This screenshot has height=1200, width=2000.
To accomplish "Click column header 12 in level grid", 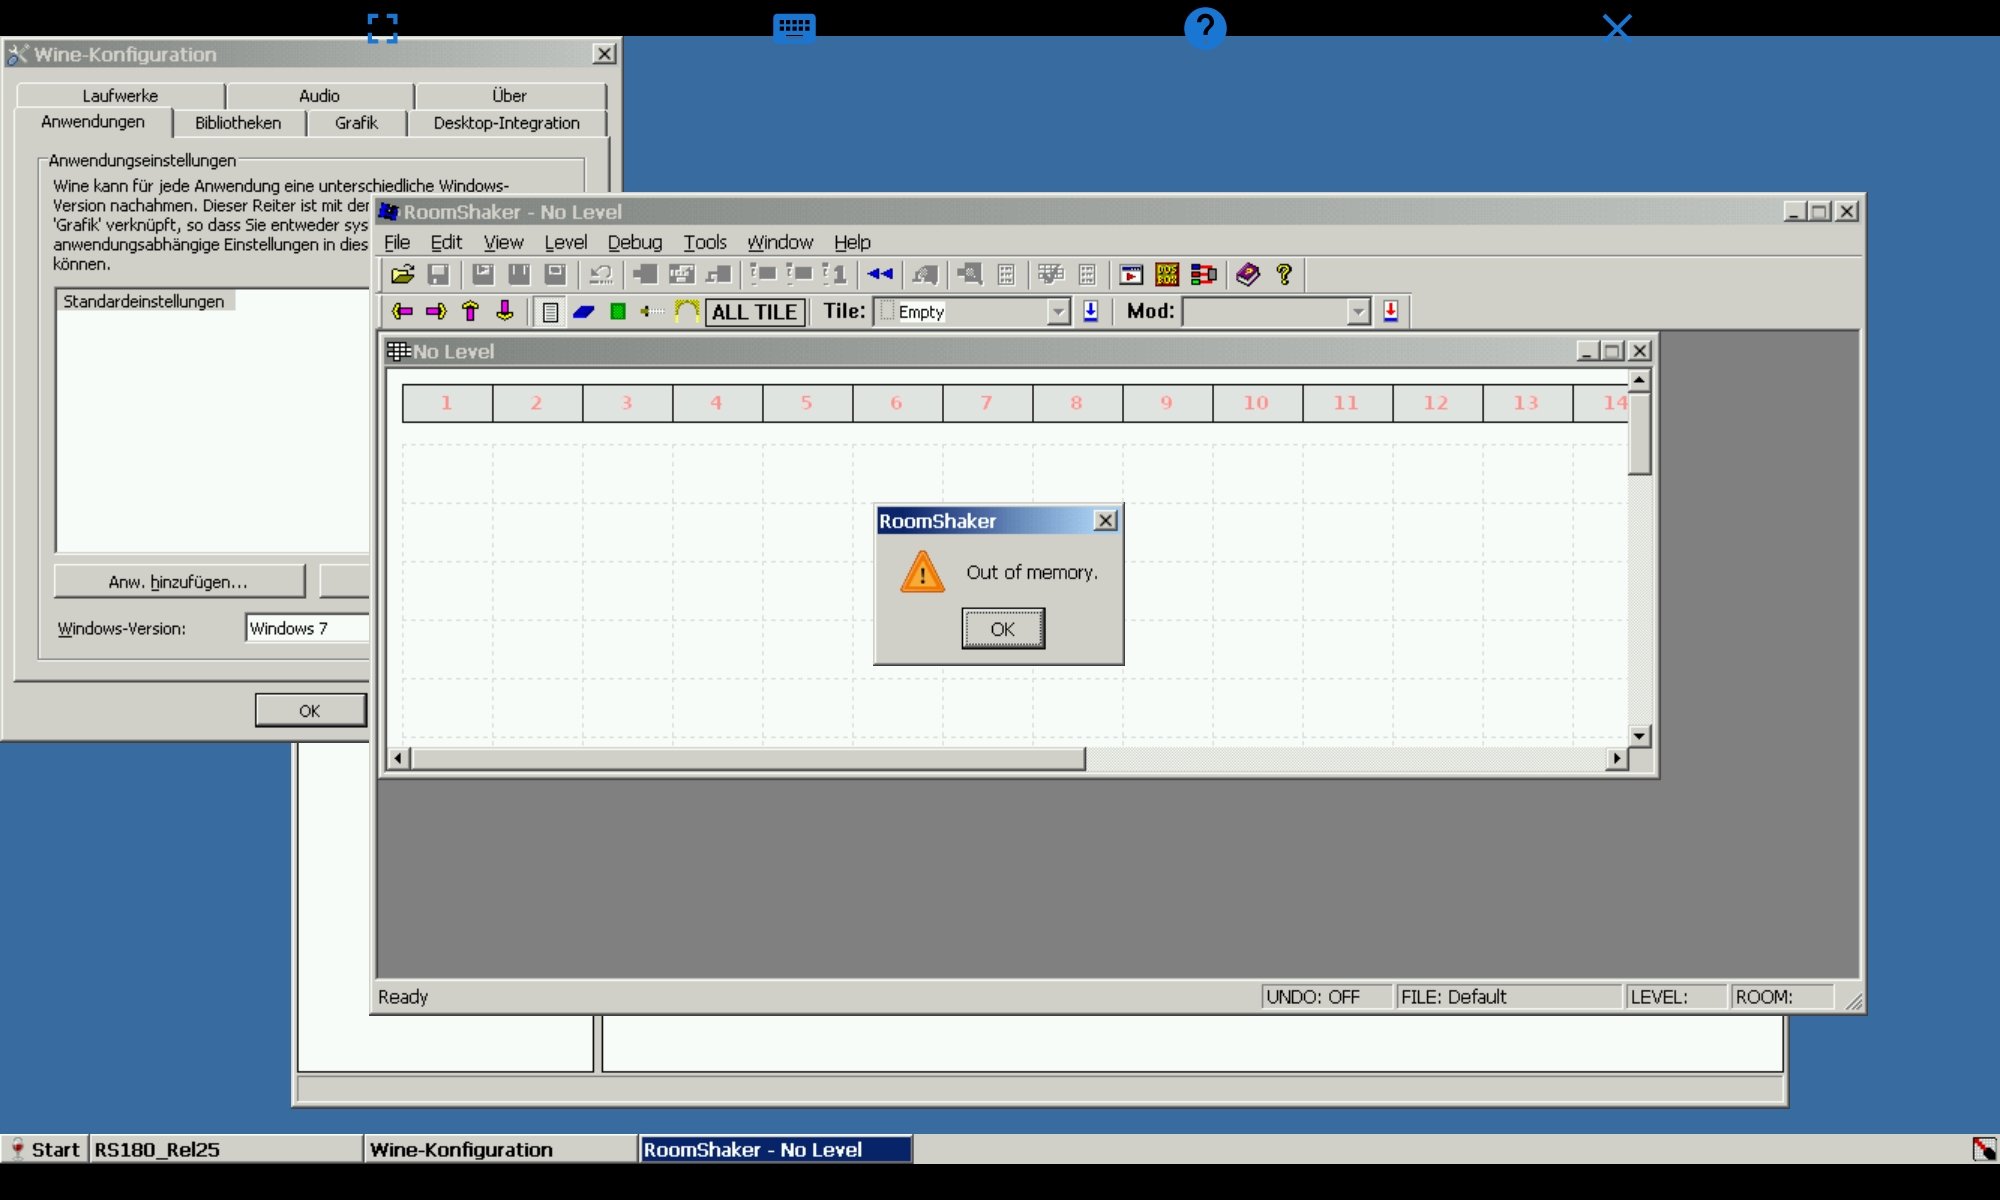I will (1437, 403).
